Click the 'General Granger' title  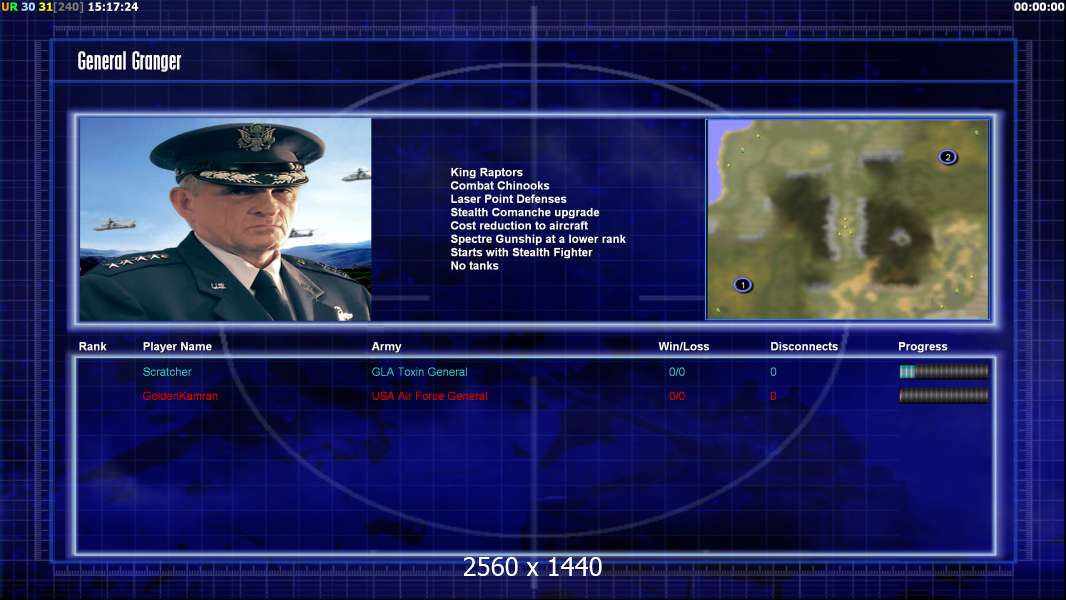129,61
